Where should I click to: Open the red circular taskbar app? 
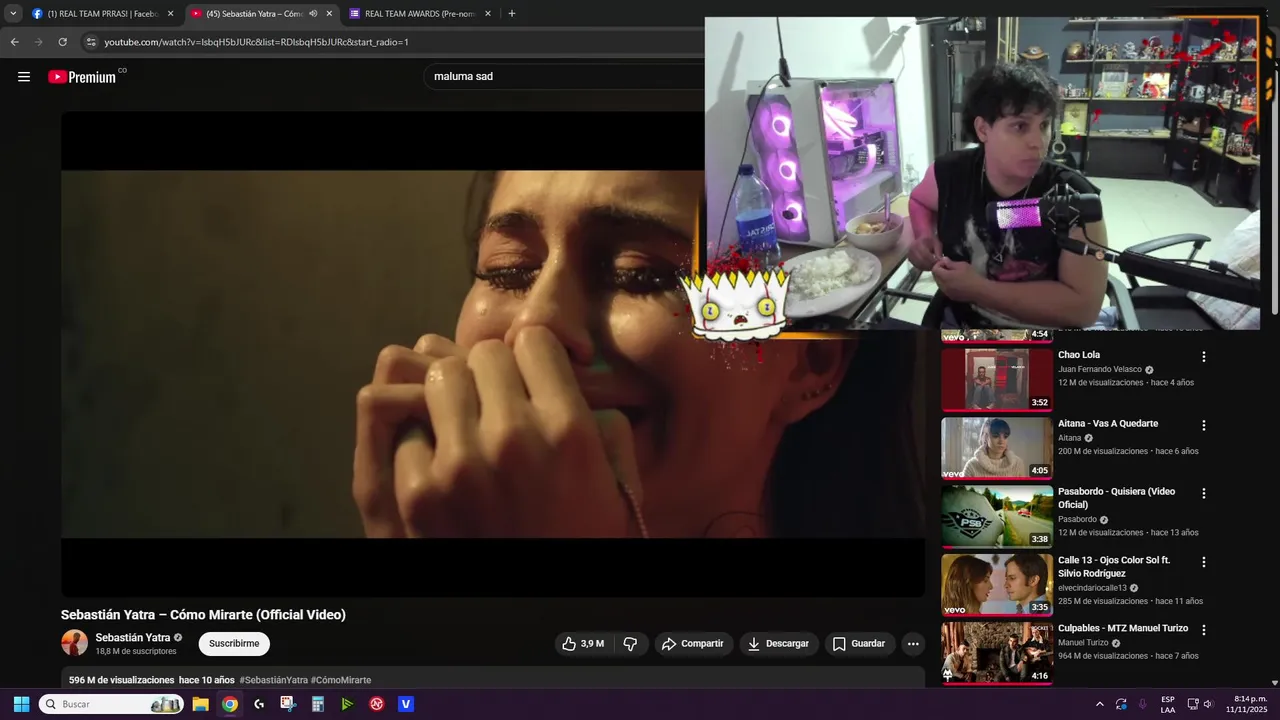click(x=377, y=704)
